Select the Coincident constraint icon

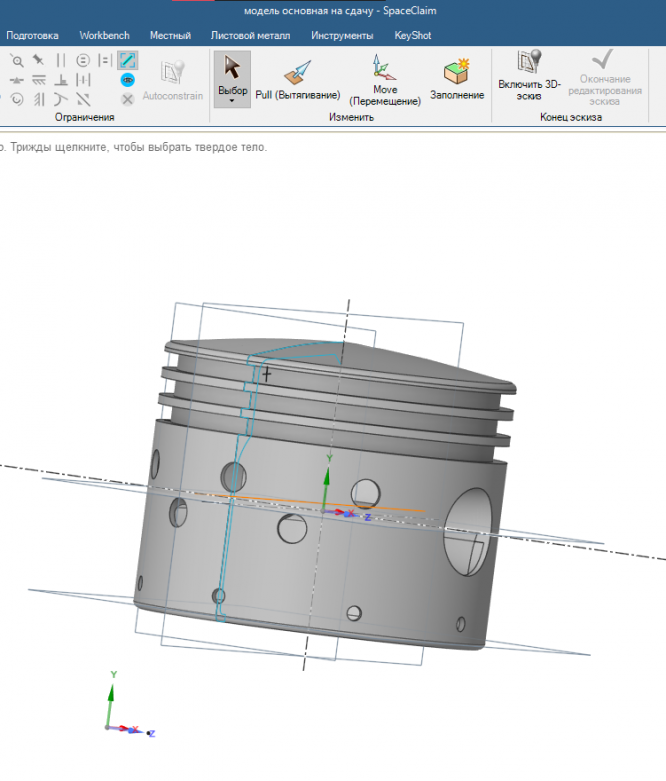tap(16, 61)
